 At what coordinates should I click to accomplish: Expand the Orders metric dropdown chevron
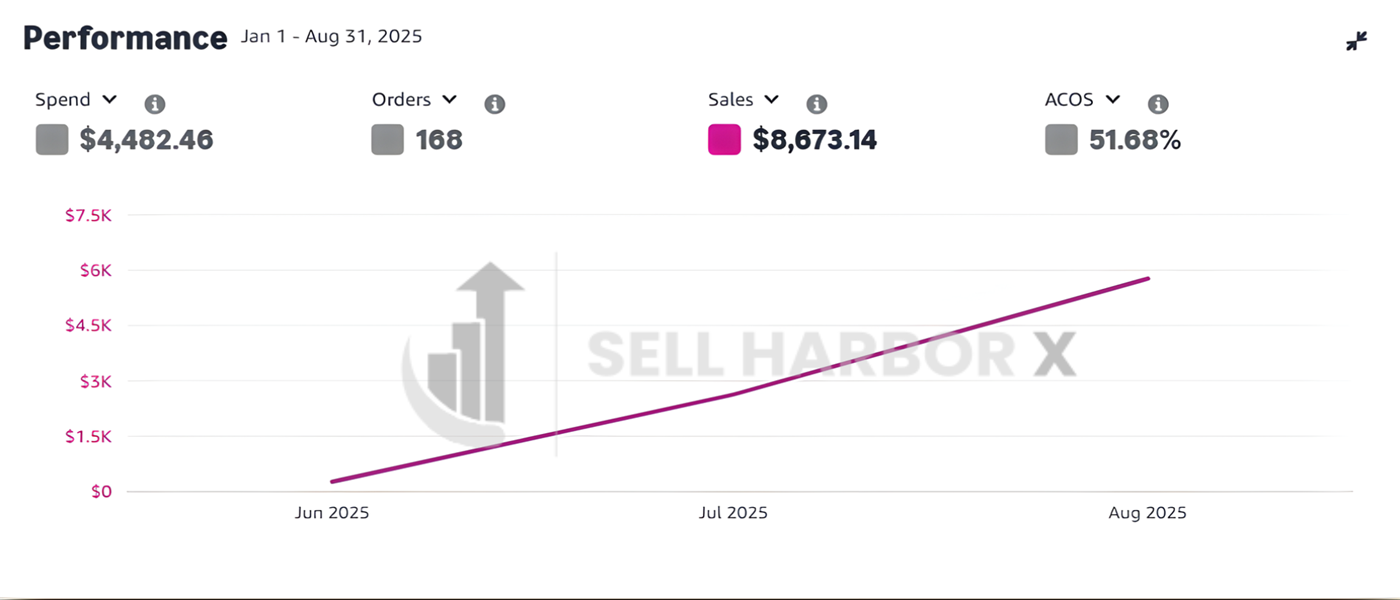point(450,99)
